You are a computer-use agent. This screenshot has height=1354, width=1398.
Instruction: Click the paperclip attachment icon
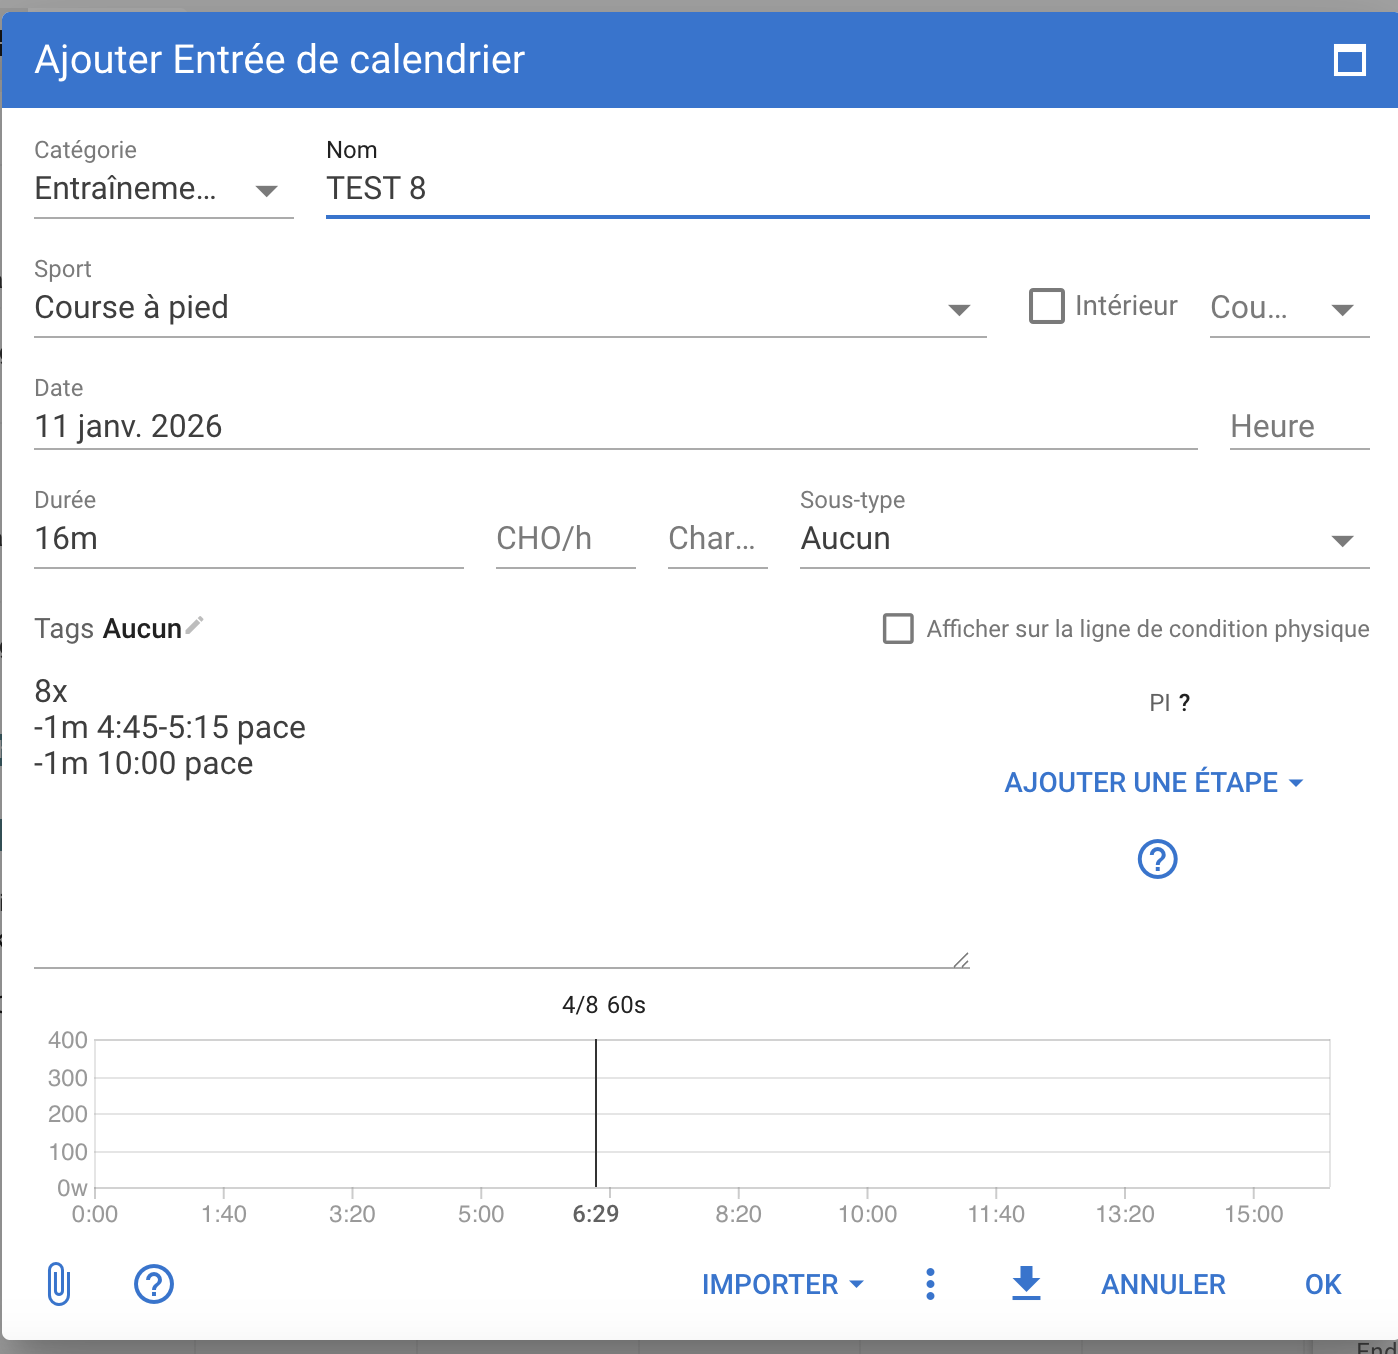(x=59, y=1284)
